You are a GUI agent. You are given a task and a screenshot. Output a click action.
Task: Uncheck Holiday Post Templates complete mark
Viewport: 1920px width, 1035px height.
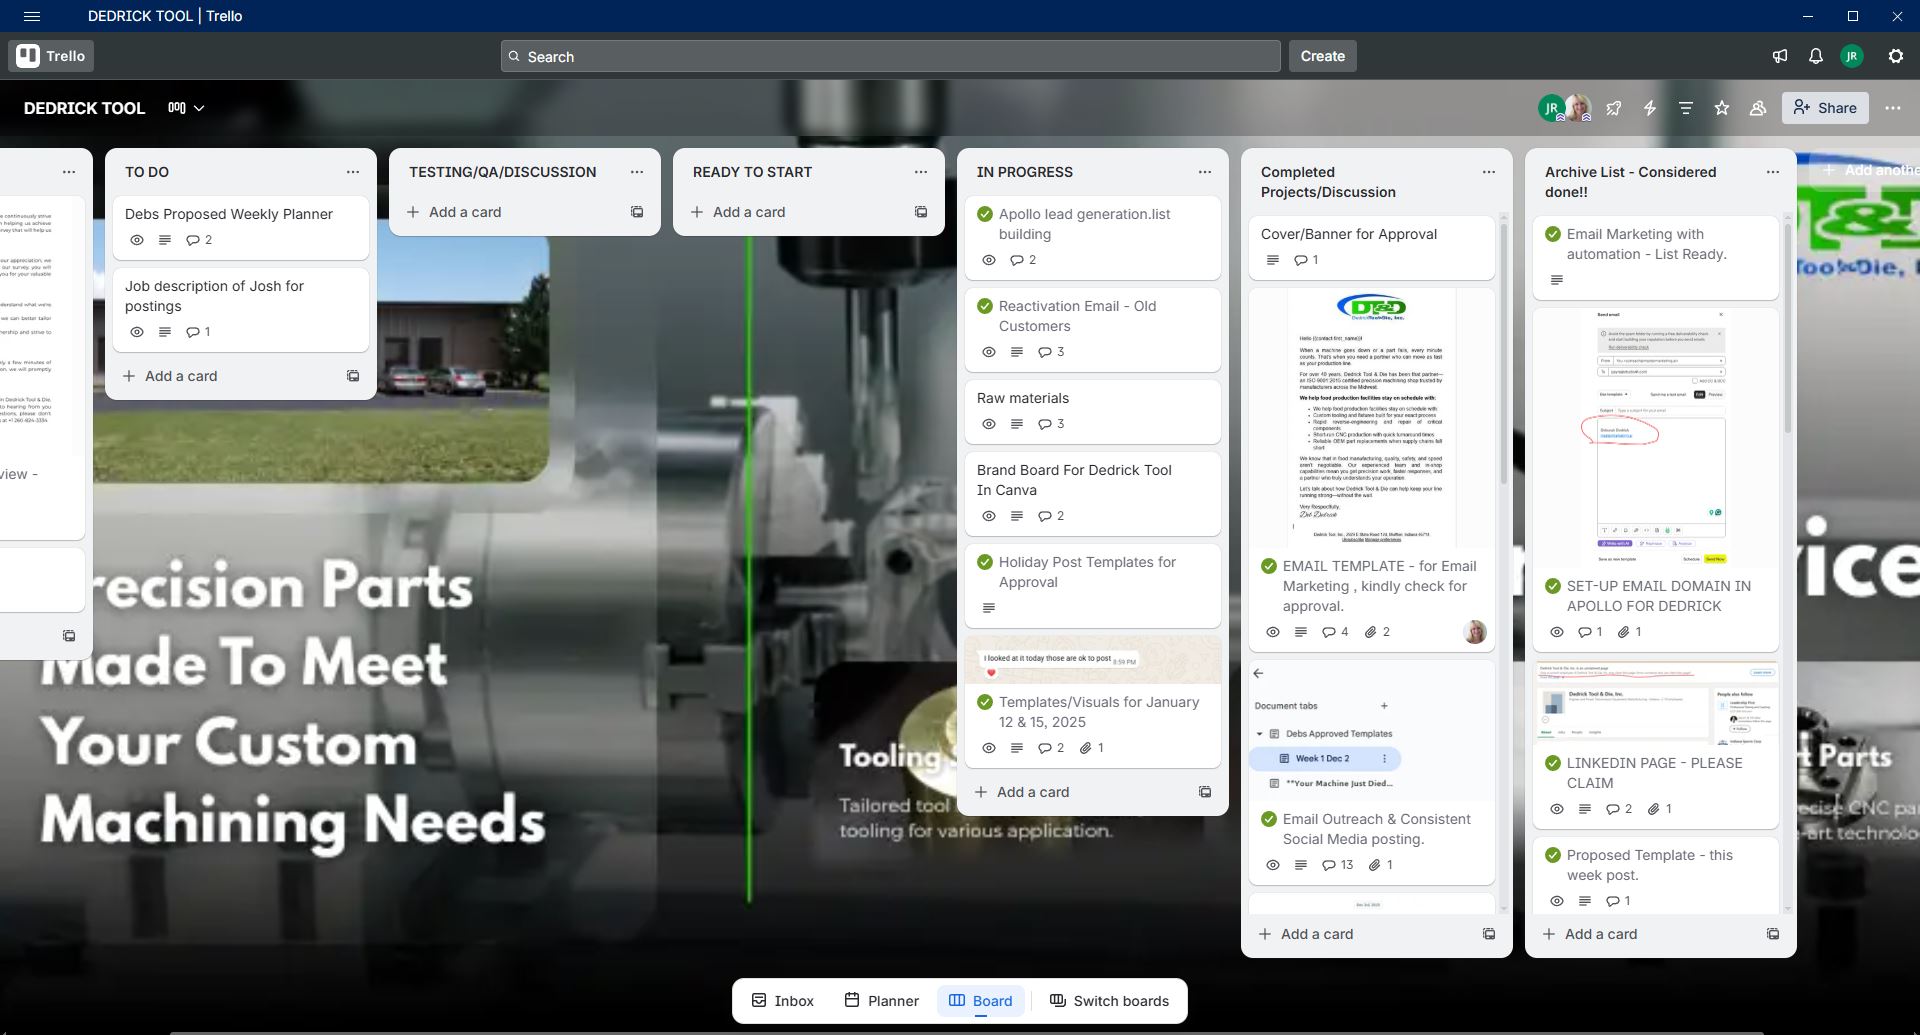pyautogui.click(x=985, y=562)
